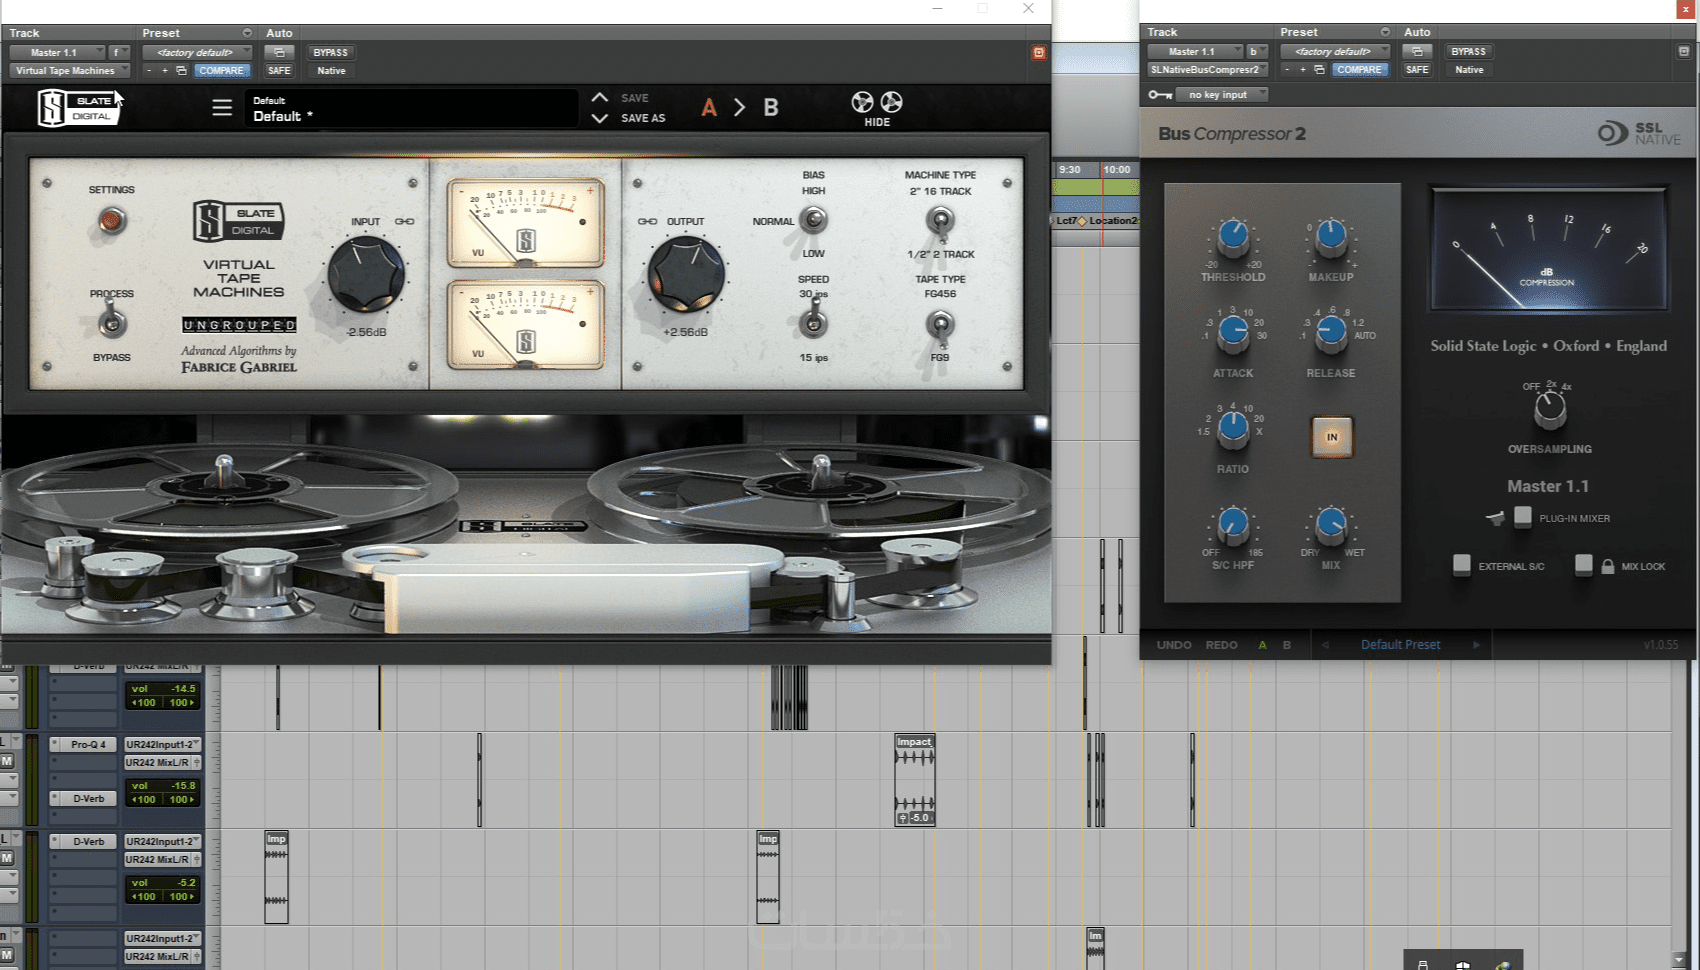Go to next preset with the down arrow
The image size is (1700, 970).
600,118
